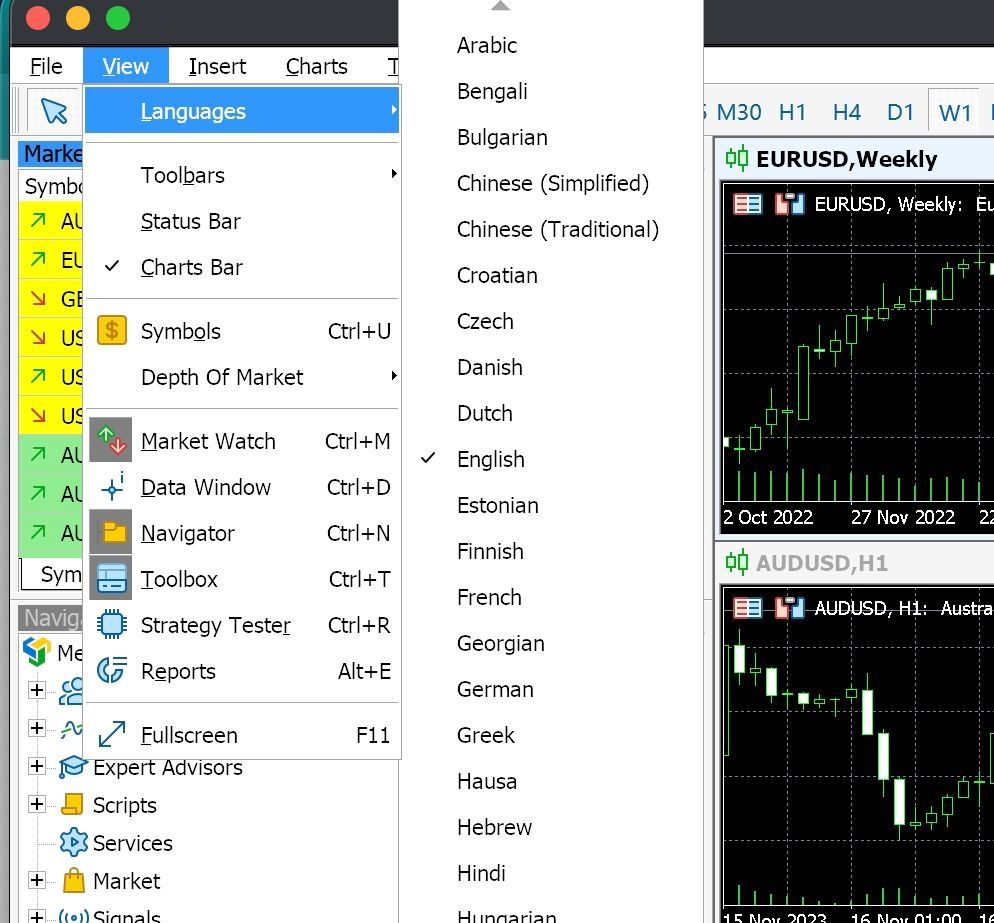
Task: Expand the Scripts tree node
Action: [37, 805]
